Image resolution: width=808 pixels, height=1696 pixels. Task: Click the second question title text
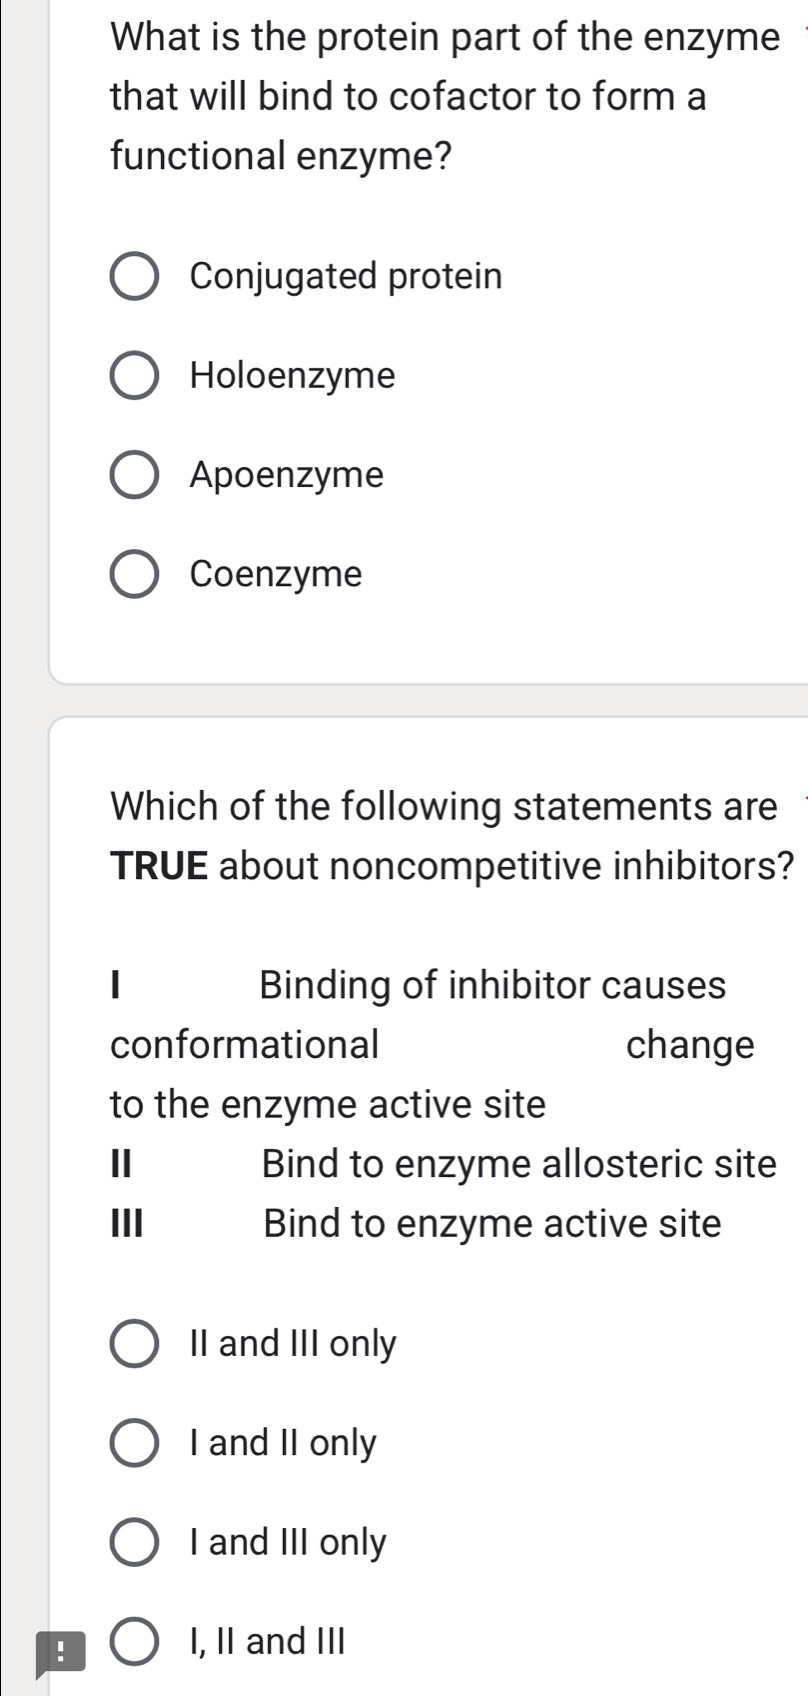[x=440, y=835]
